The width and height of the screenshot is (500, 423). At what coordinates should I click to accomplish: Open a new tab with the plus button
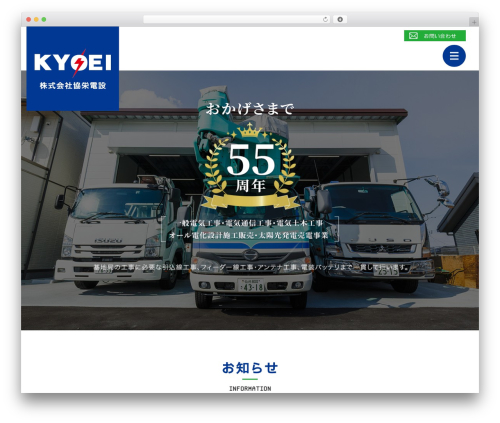pos(474,22)
